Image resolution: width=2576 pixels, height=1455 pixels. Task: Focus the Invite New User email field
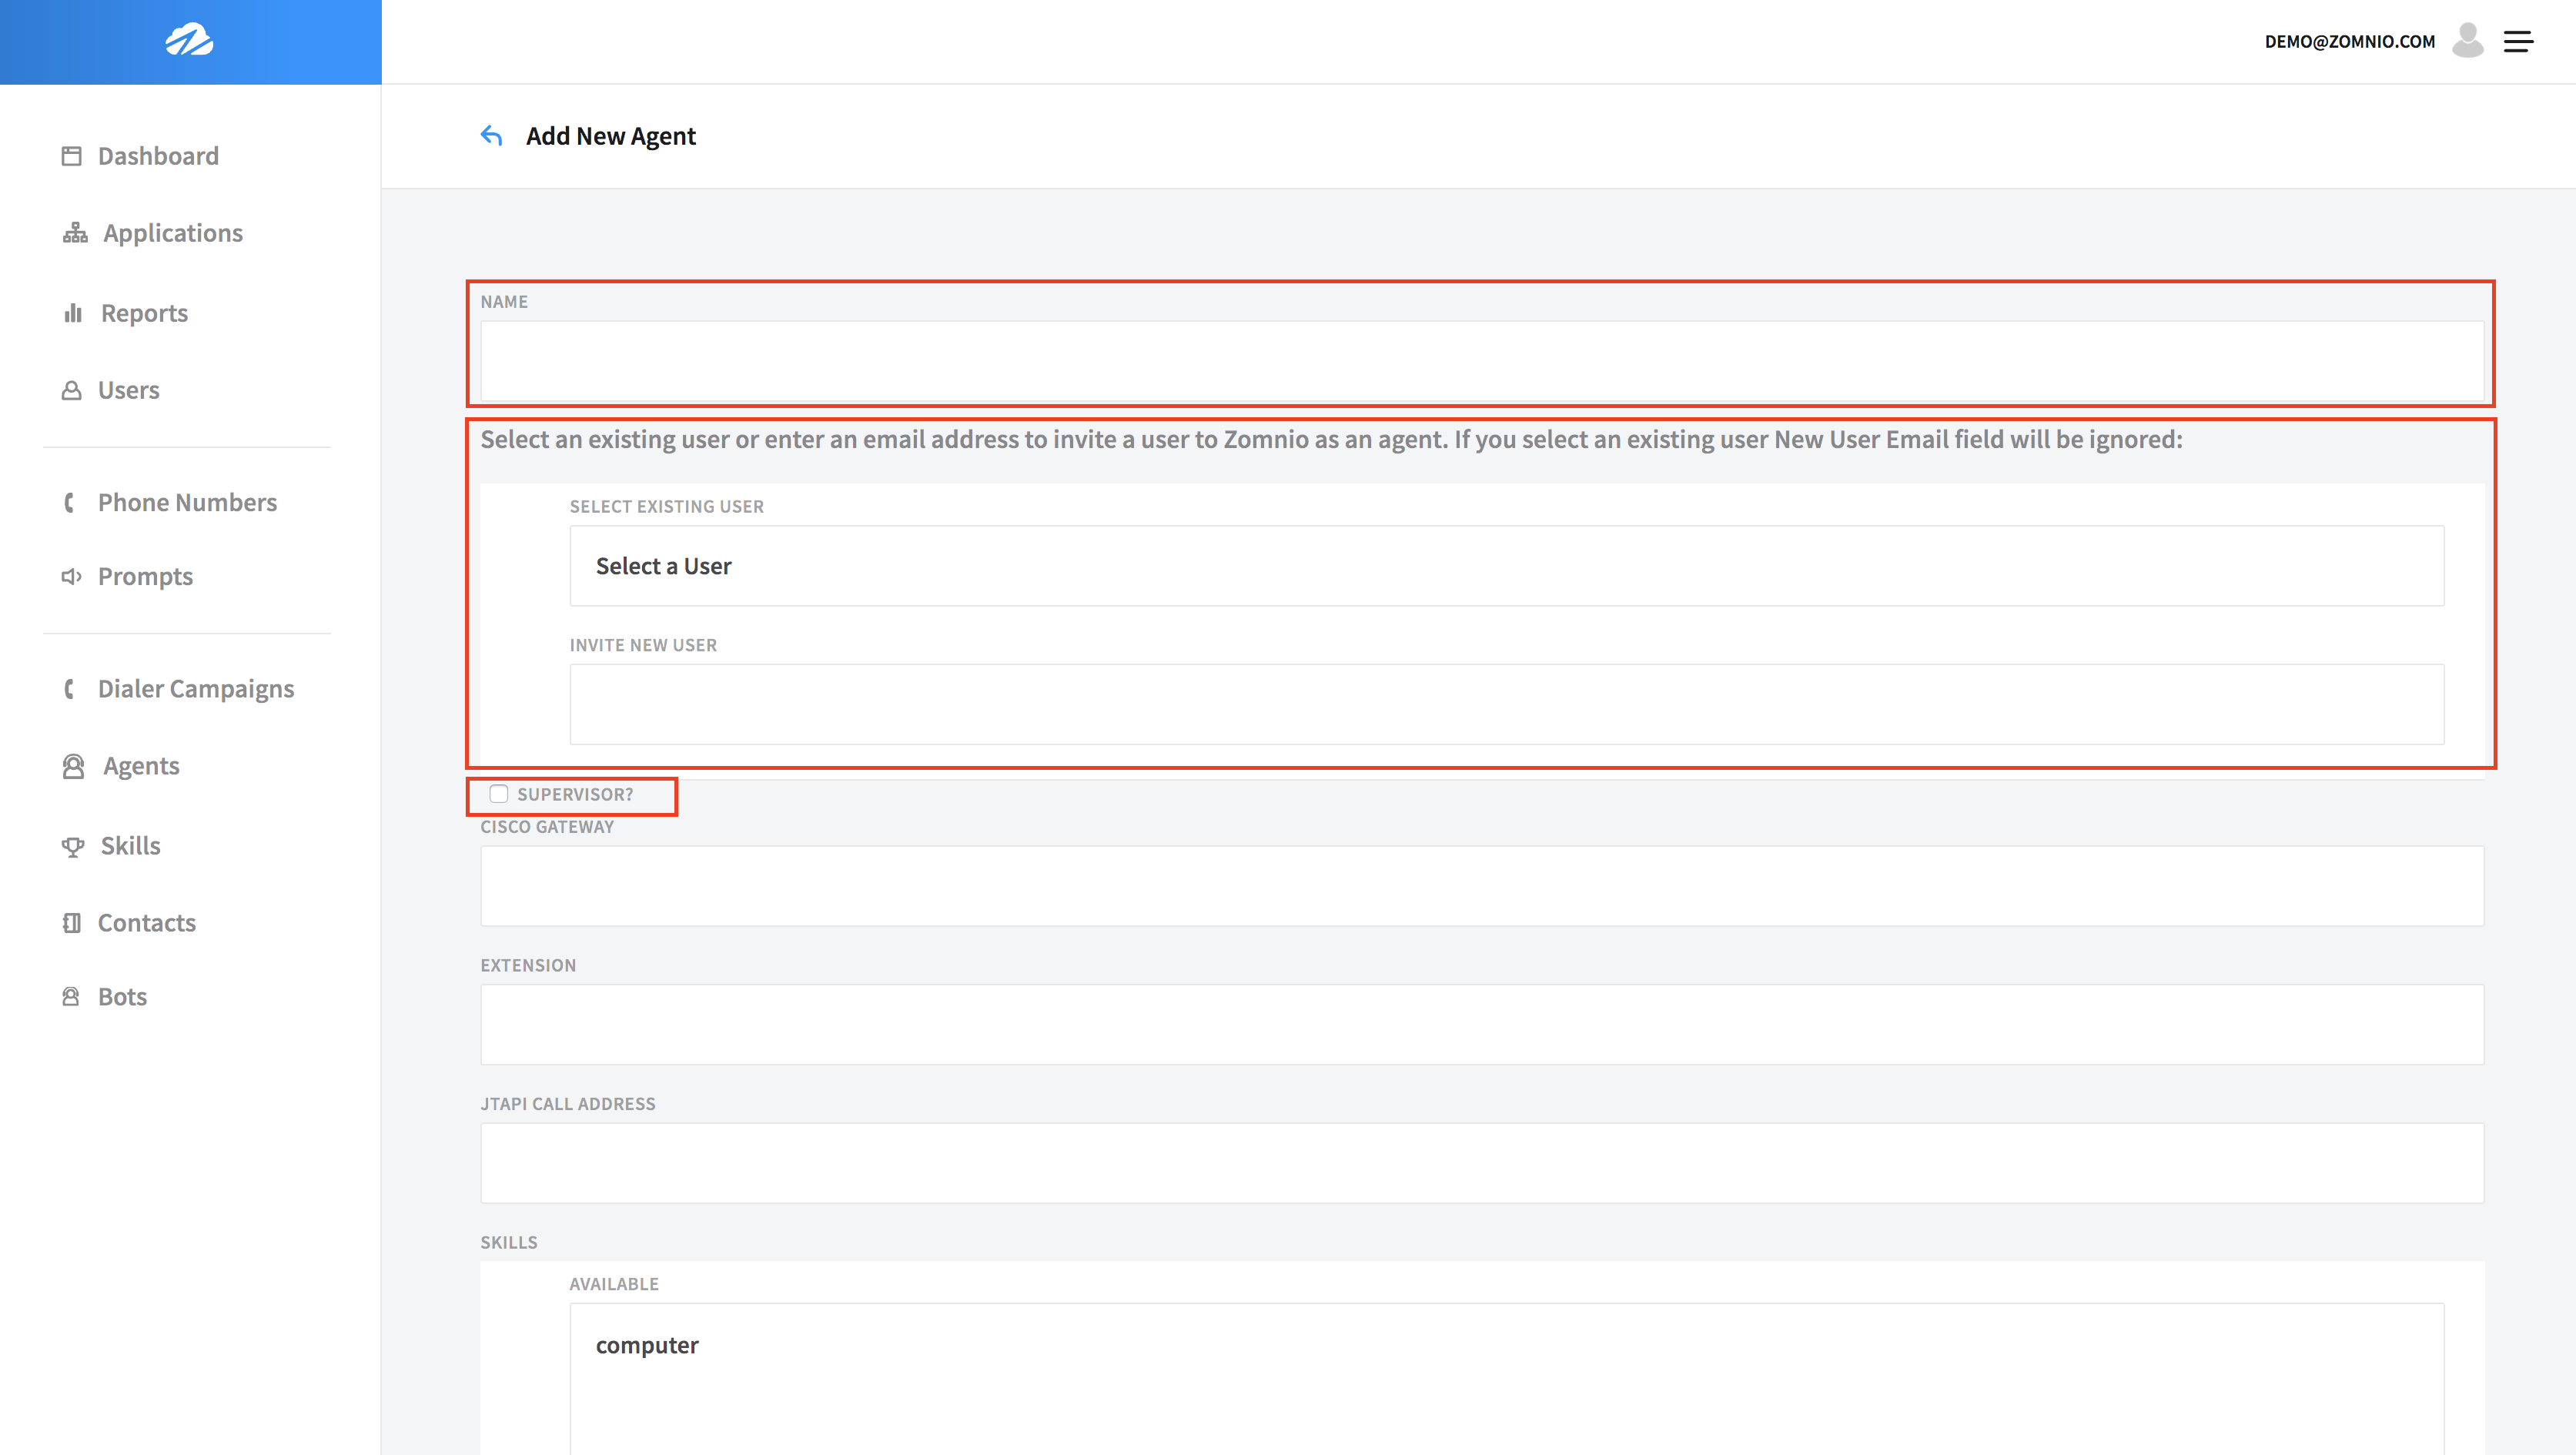pyautogui.click(x=1506, y=705)
